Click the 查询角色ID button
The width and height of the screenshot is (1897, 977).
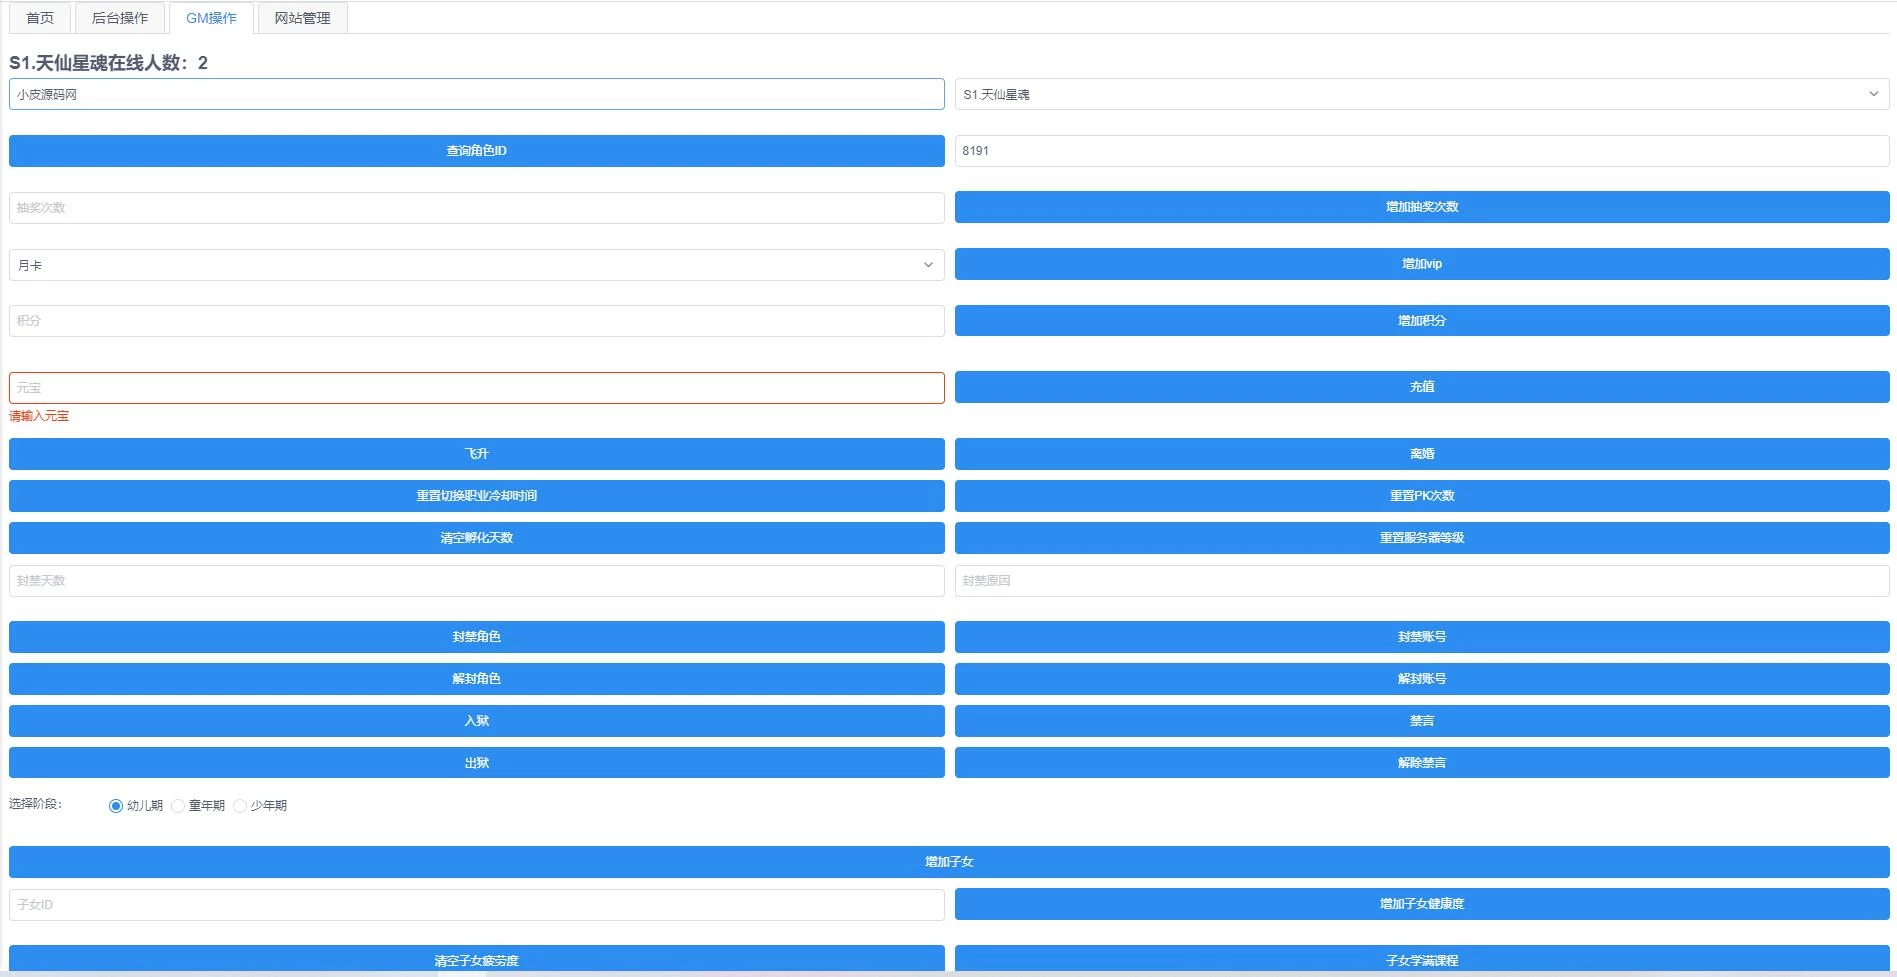476,151
